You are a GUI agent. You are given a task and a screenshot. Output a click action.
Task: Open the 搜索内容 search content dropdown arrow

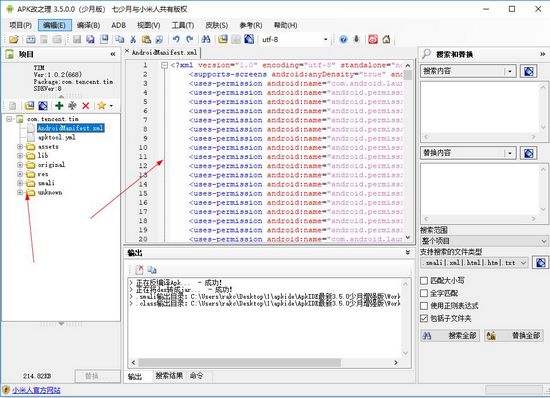click(x=510, y=71)
